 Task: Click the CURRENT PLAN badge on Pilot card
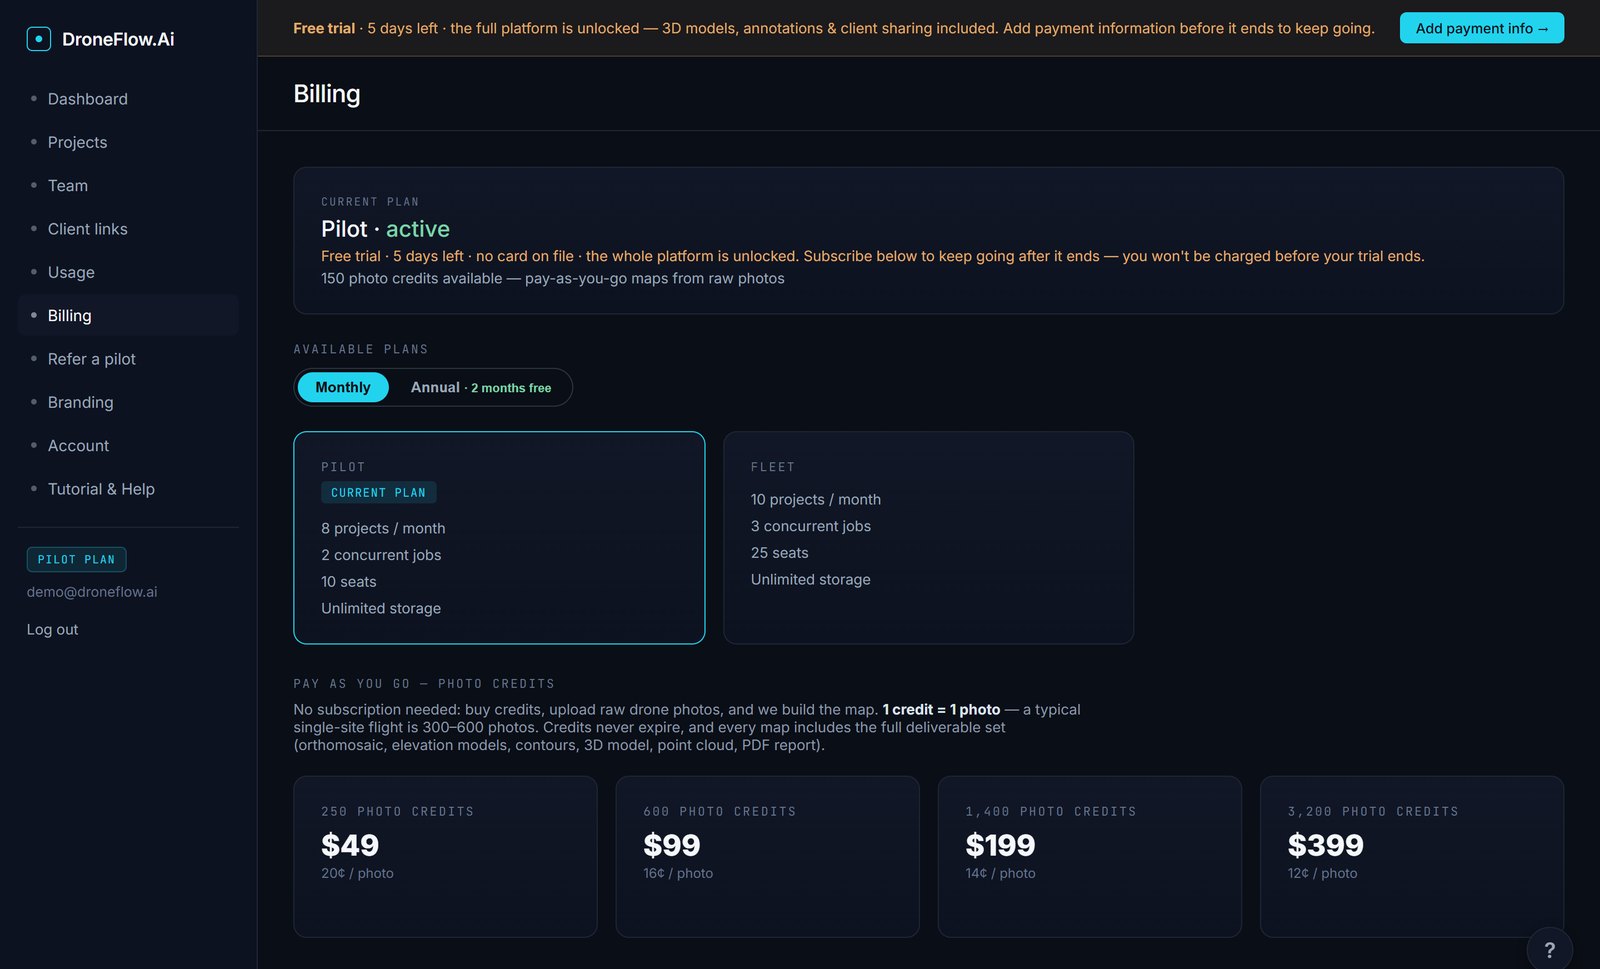tap(378, 493)
